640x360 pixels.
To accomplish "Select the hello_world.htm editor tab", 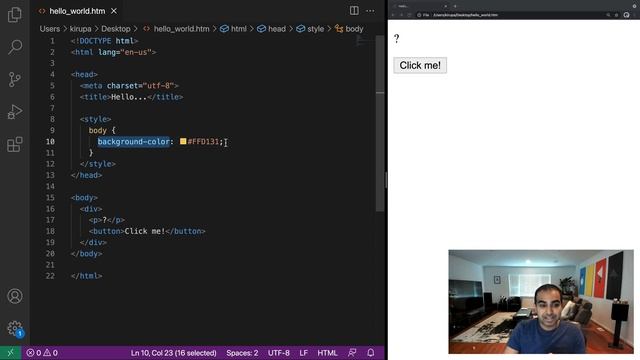I will (77, 11).
